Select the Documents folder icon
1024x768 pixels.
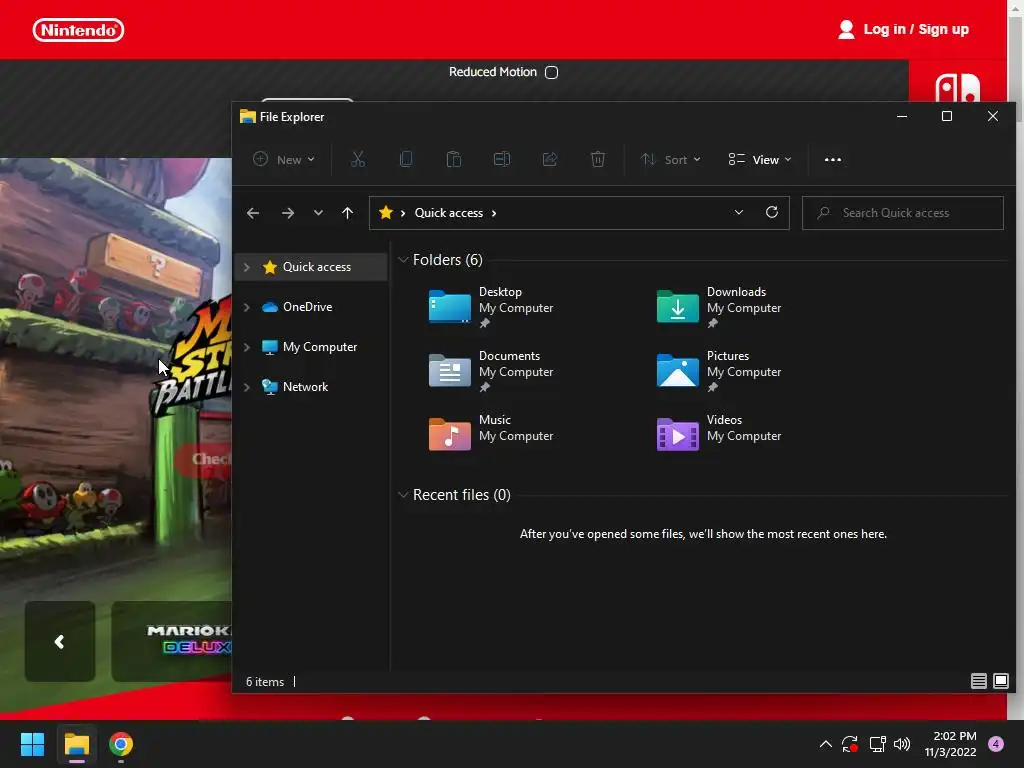(449, 370)
